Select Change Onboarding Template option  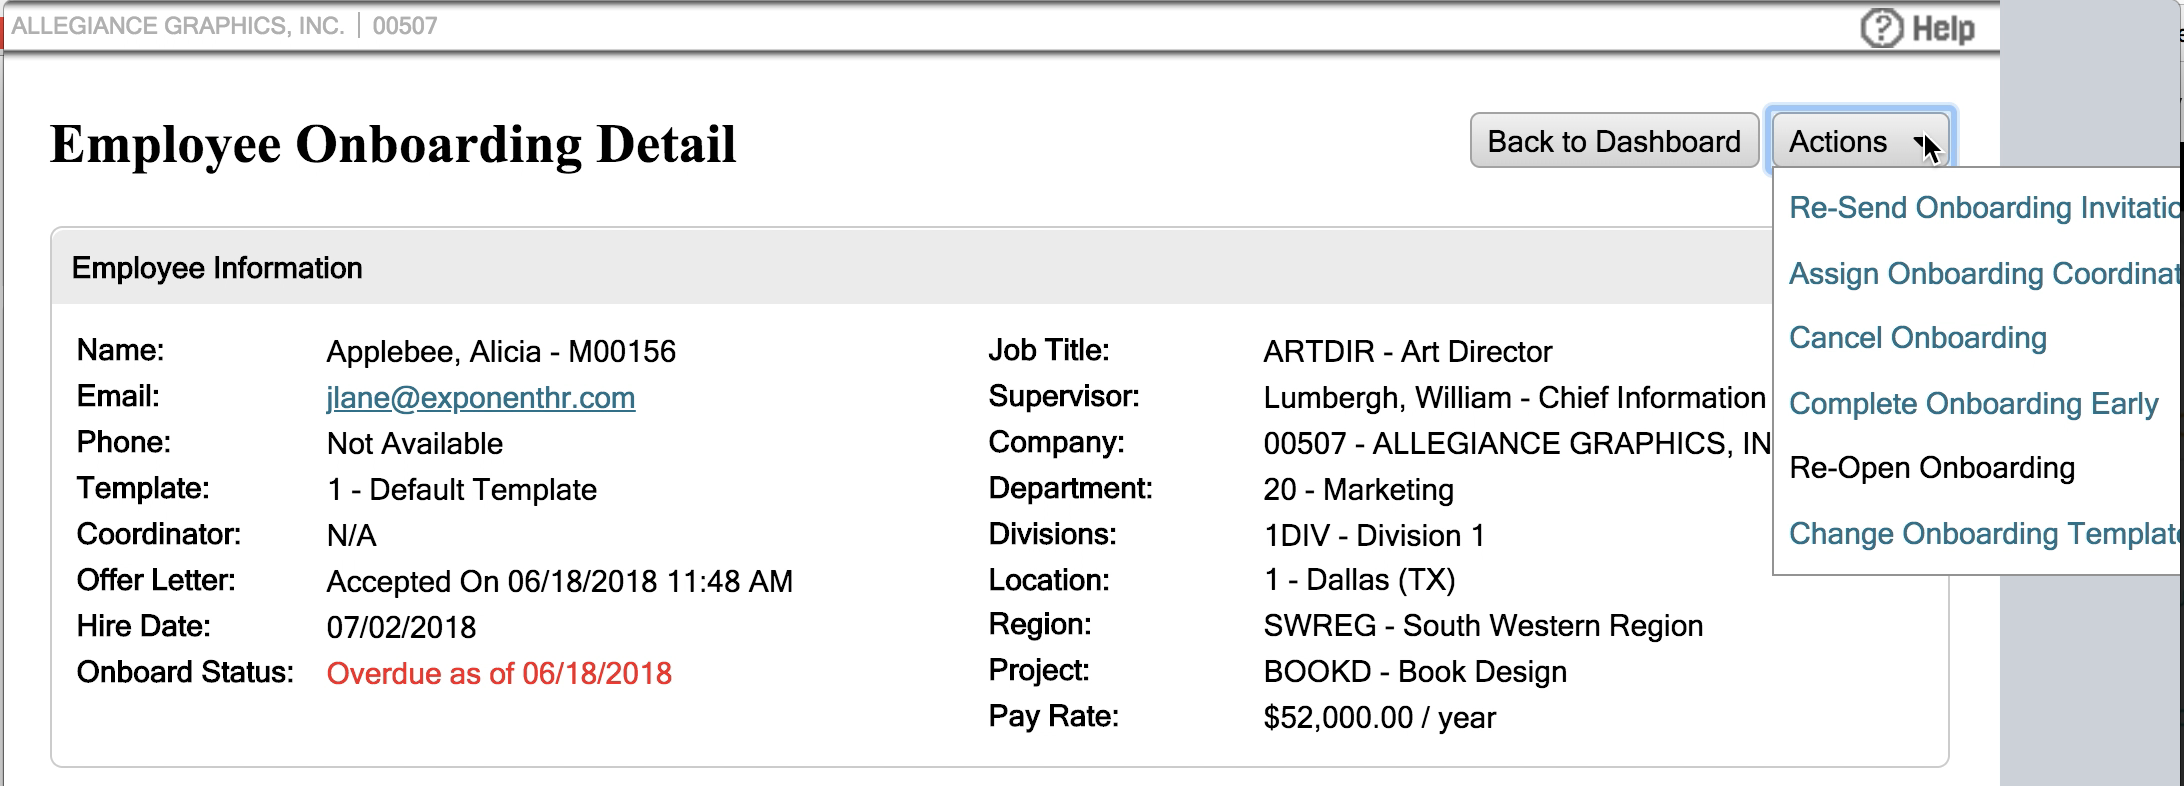(x=1982, y=534)
